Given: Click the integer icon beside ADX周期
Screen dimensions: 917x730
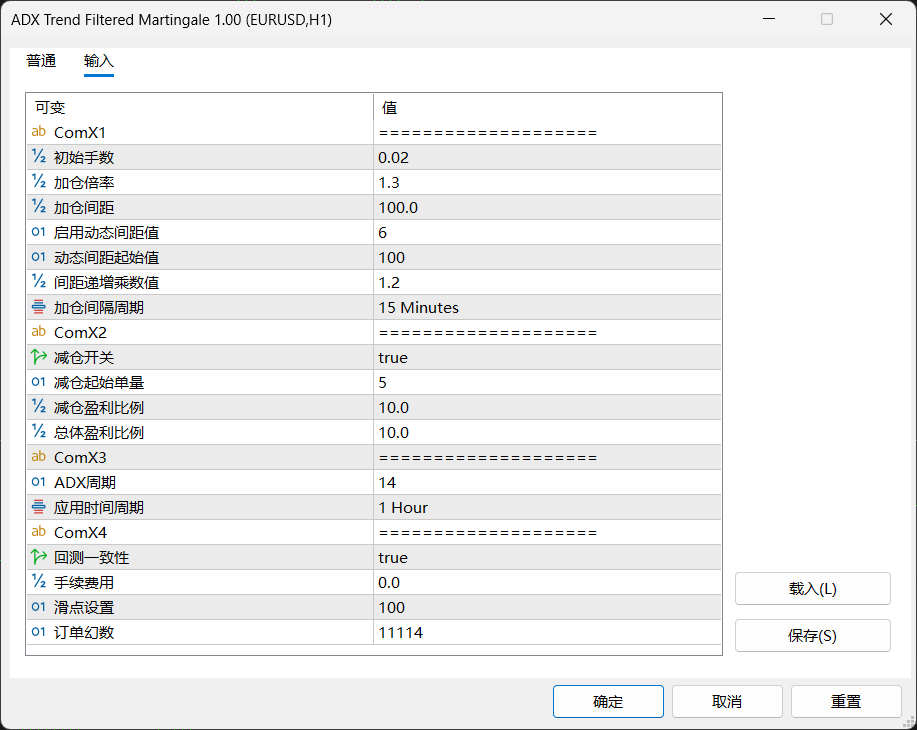Looking at the screenshot, I should (x=39, y=482).
